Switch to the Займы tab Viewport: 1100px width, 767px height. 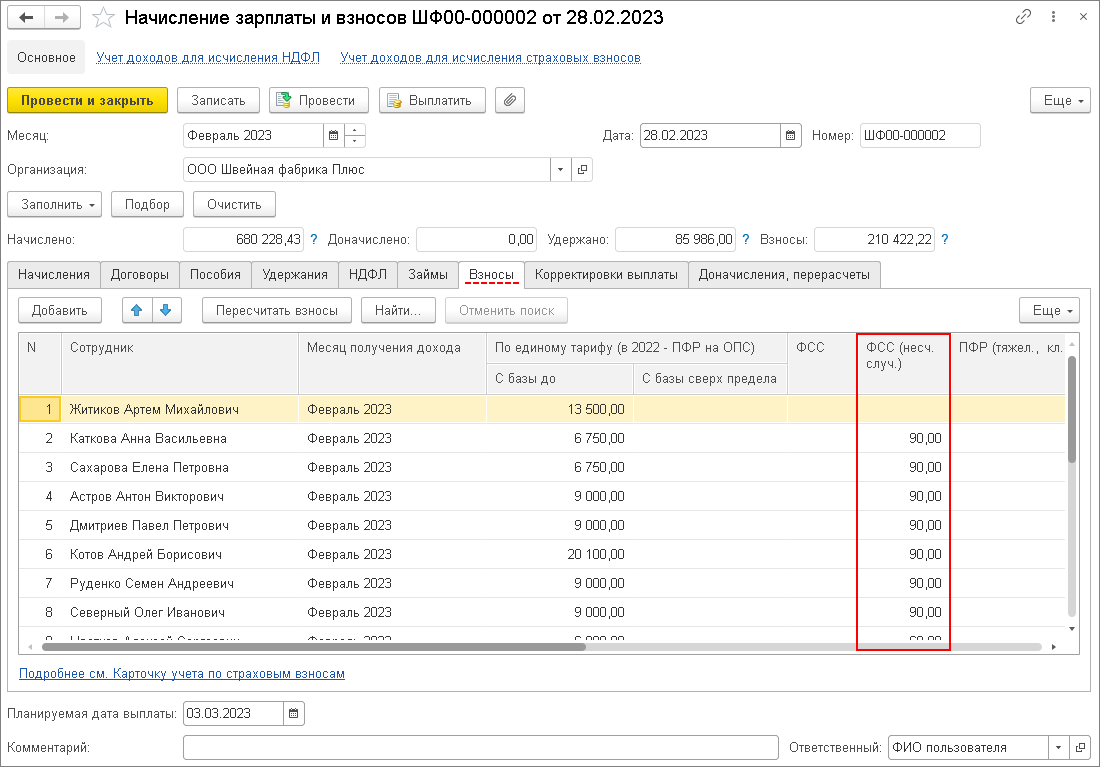(x=428, y=274)
